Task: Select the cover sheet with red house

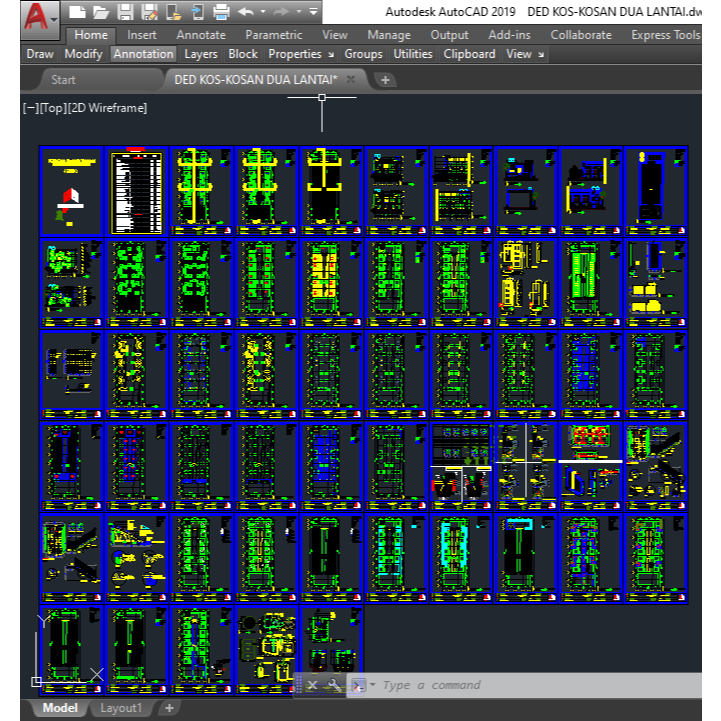Action: point(71,191)
